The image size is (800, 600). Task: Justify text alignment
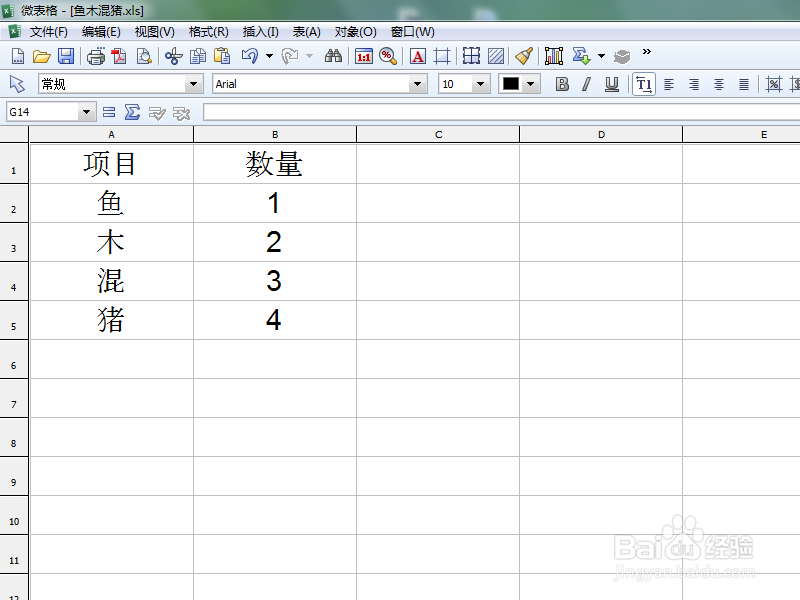click(744, 84)
